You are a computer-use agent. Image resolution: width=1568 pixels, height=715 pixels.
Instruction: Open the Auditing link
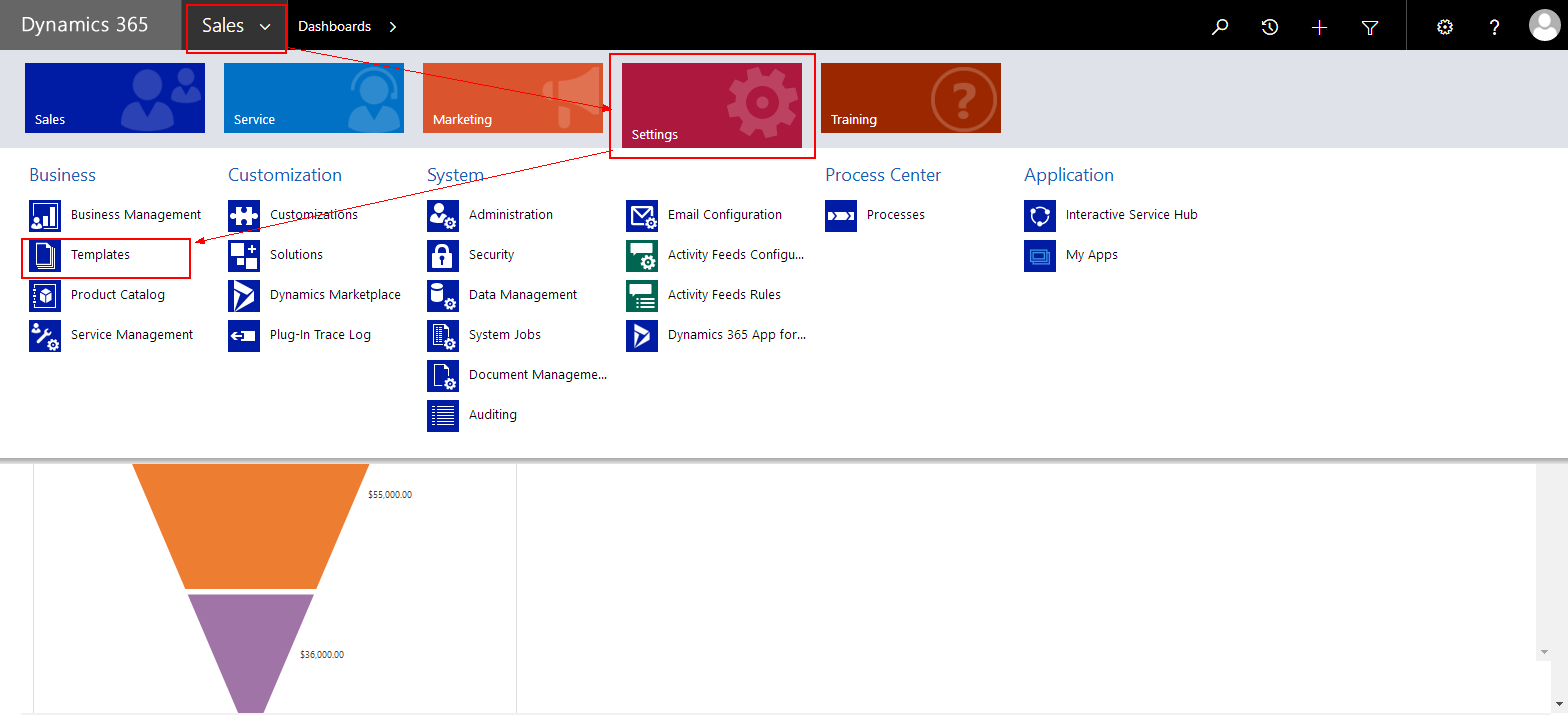(493, 415)
